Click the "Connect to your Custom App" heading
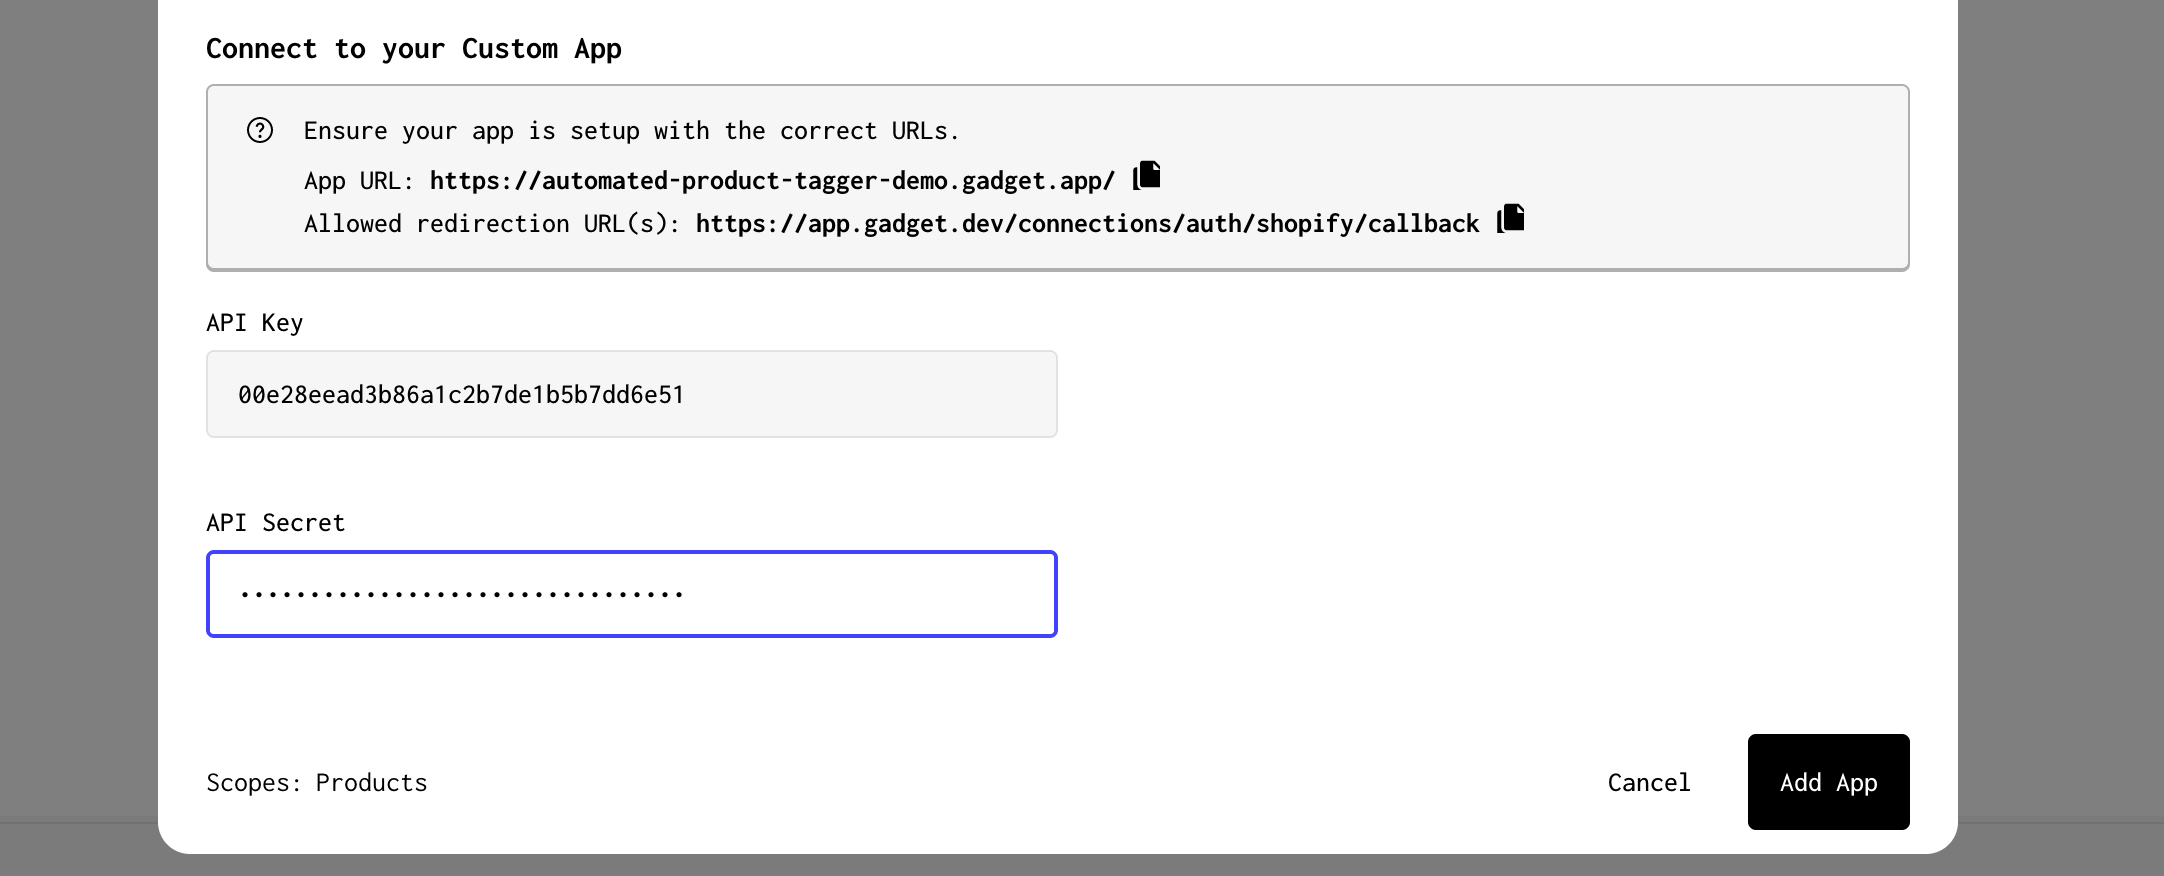The height and width of the screenshot is (876, 2164). 413,49
